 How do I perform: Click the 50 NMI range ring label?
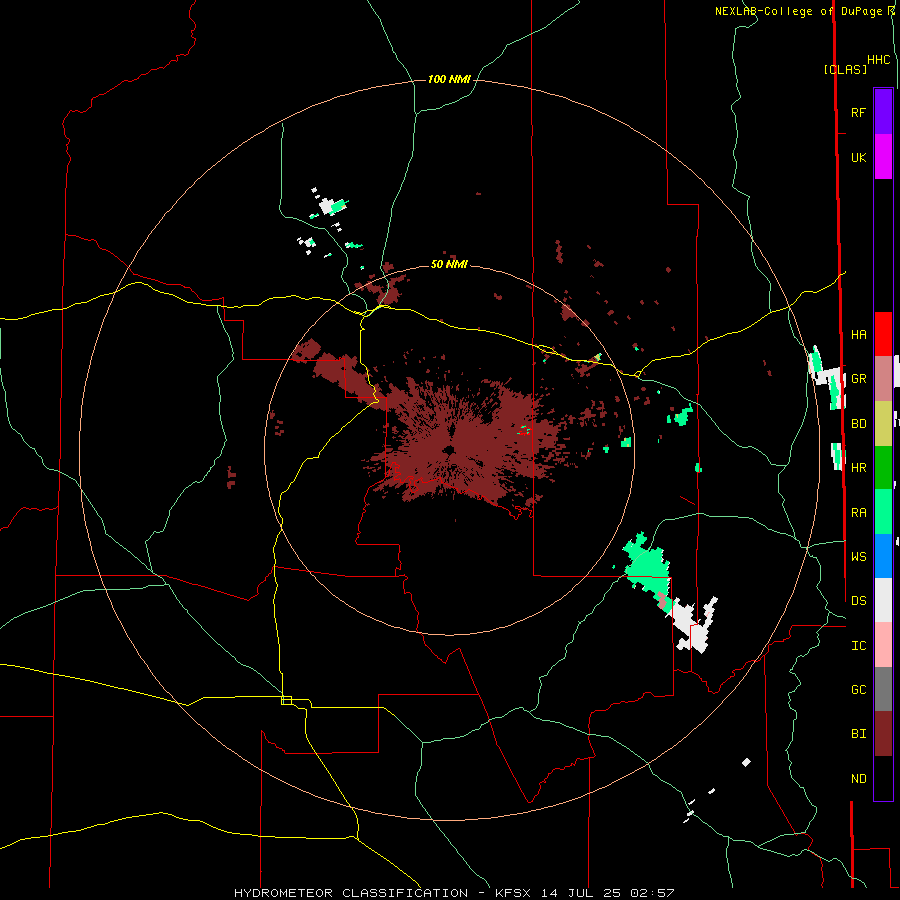(449, 264)
